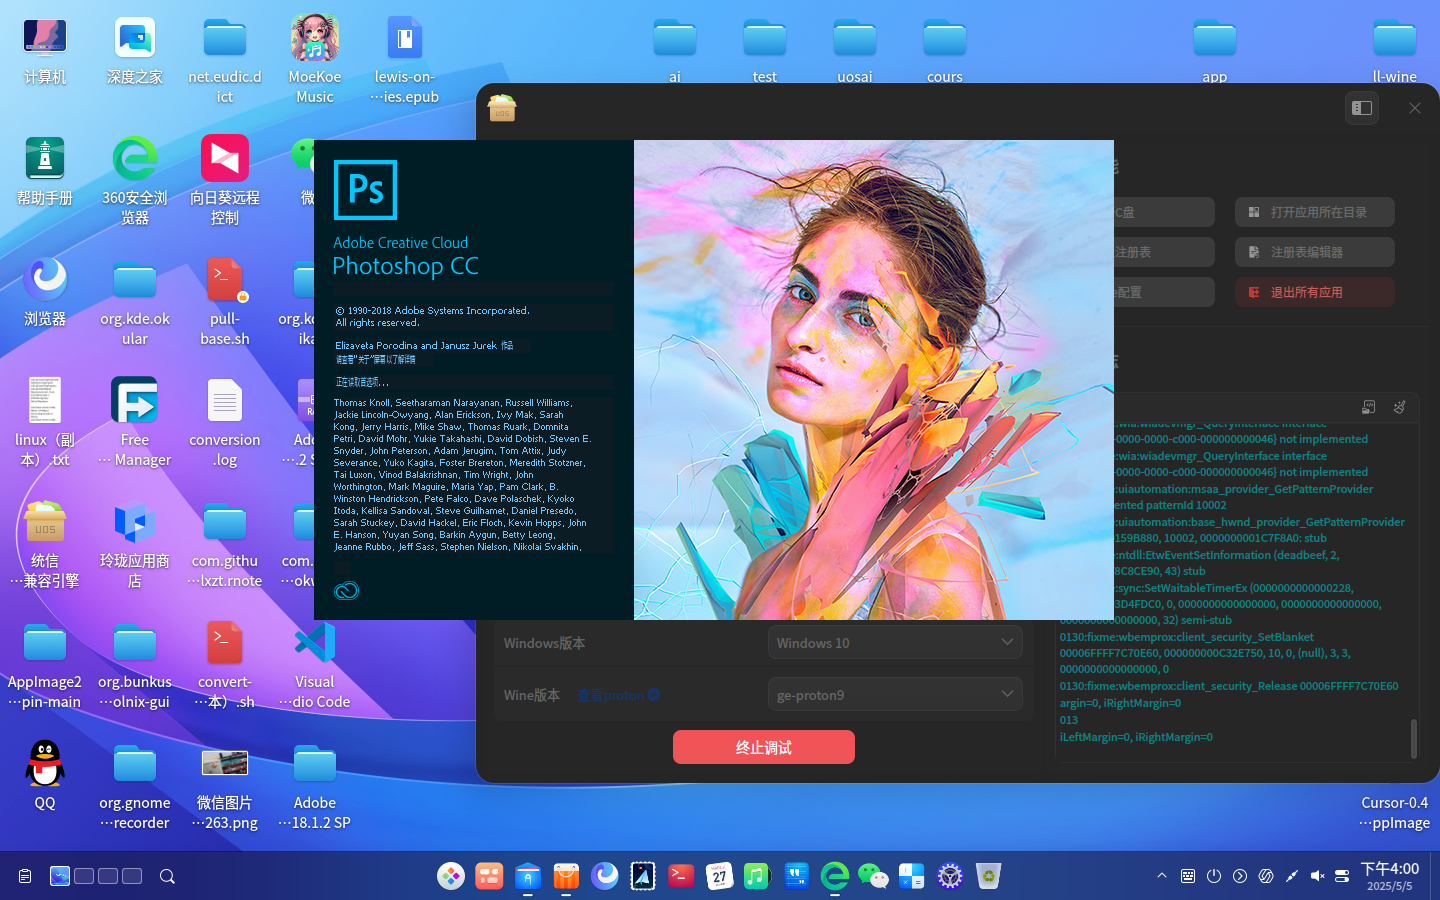Expand the hidden system tray icons arrow
The width and height of the screenshot is (1440, 900).
click(x=1162, y=876)
